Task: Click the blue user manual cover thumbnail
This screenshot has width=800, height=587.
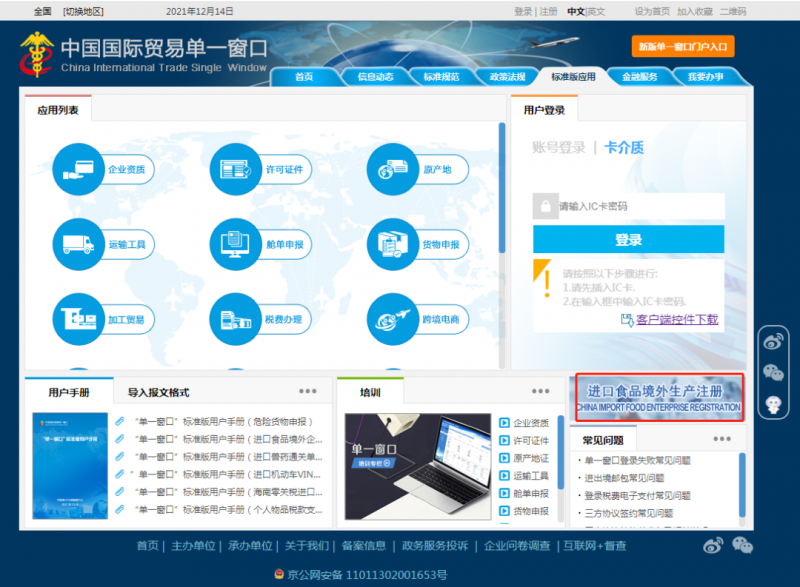Action: 70,466
